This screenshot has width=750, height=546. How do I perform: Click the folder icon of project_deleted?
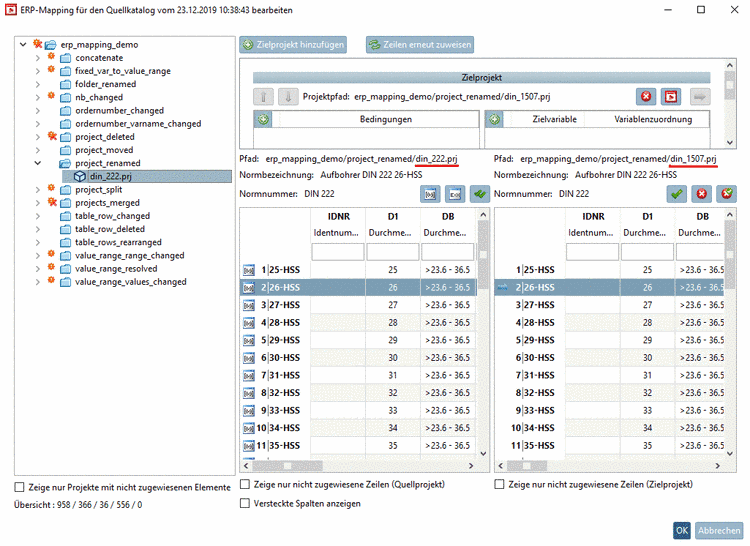(x=66, y=137)
